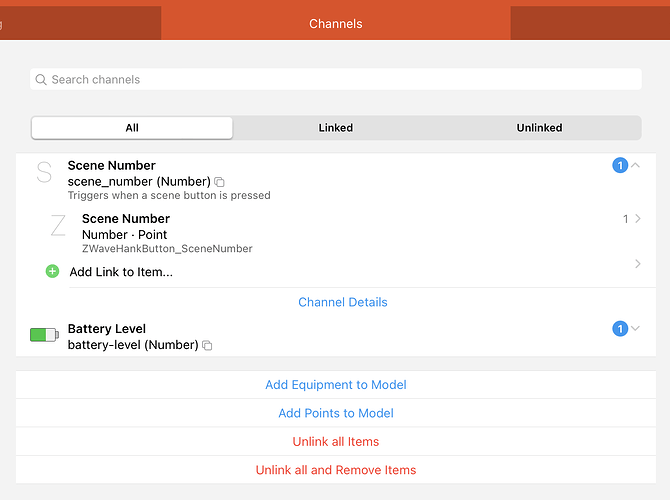
Task: Click Unlink all and Remove Items
Action: pos(335,470)
